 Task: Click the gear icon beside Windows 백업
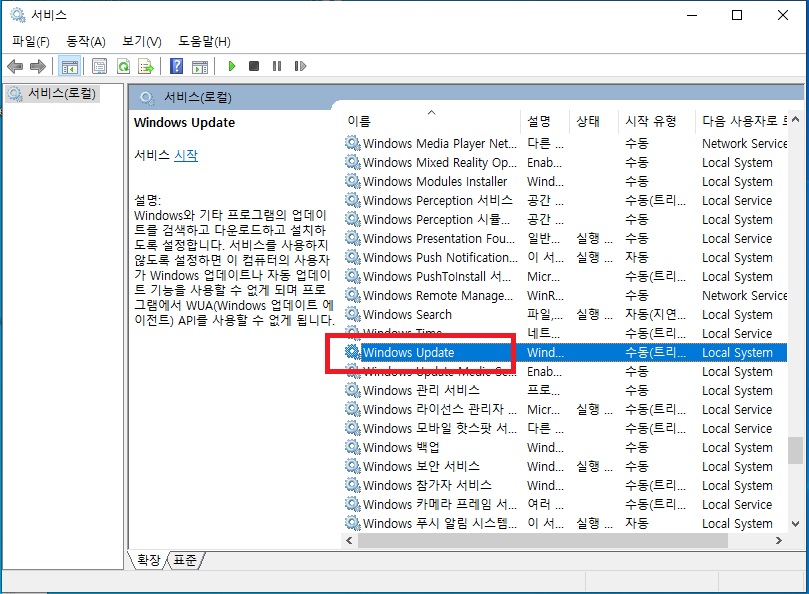353,447
